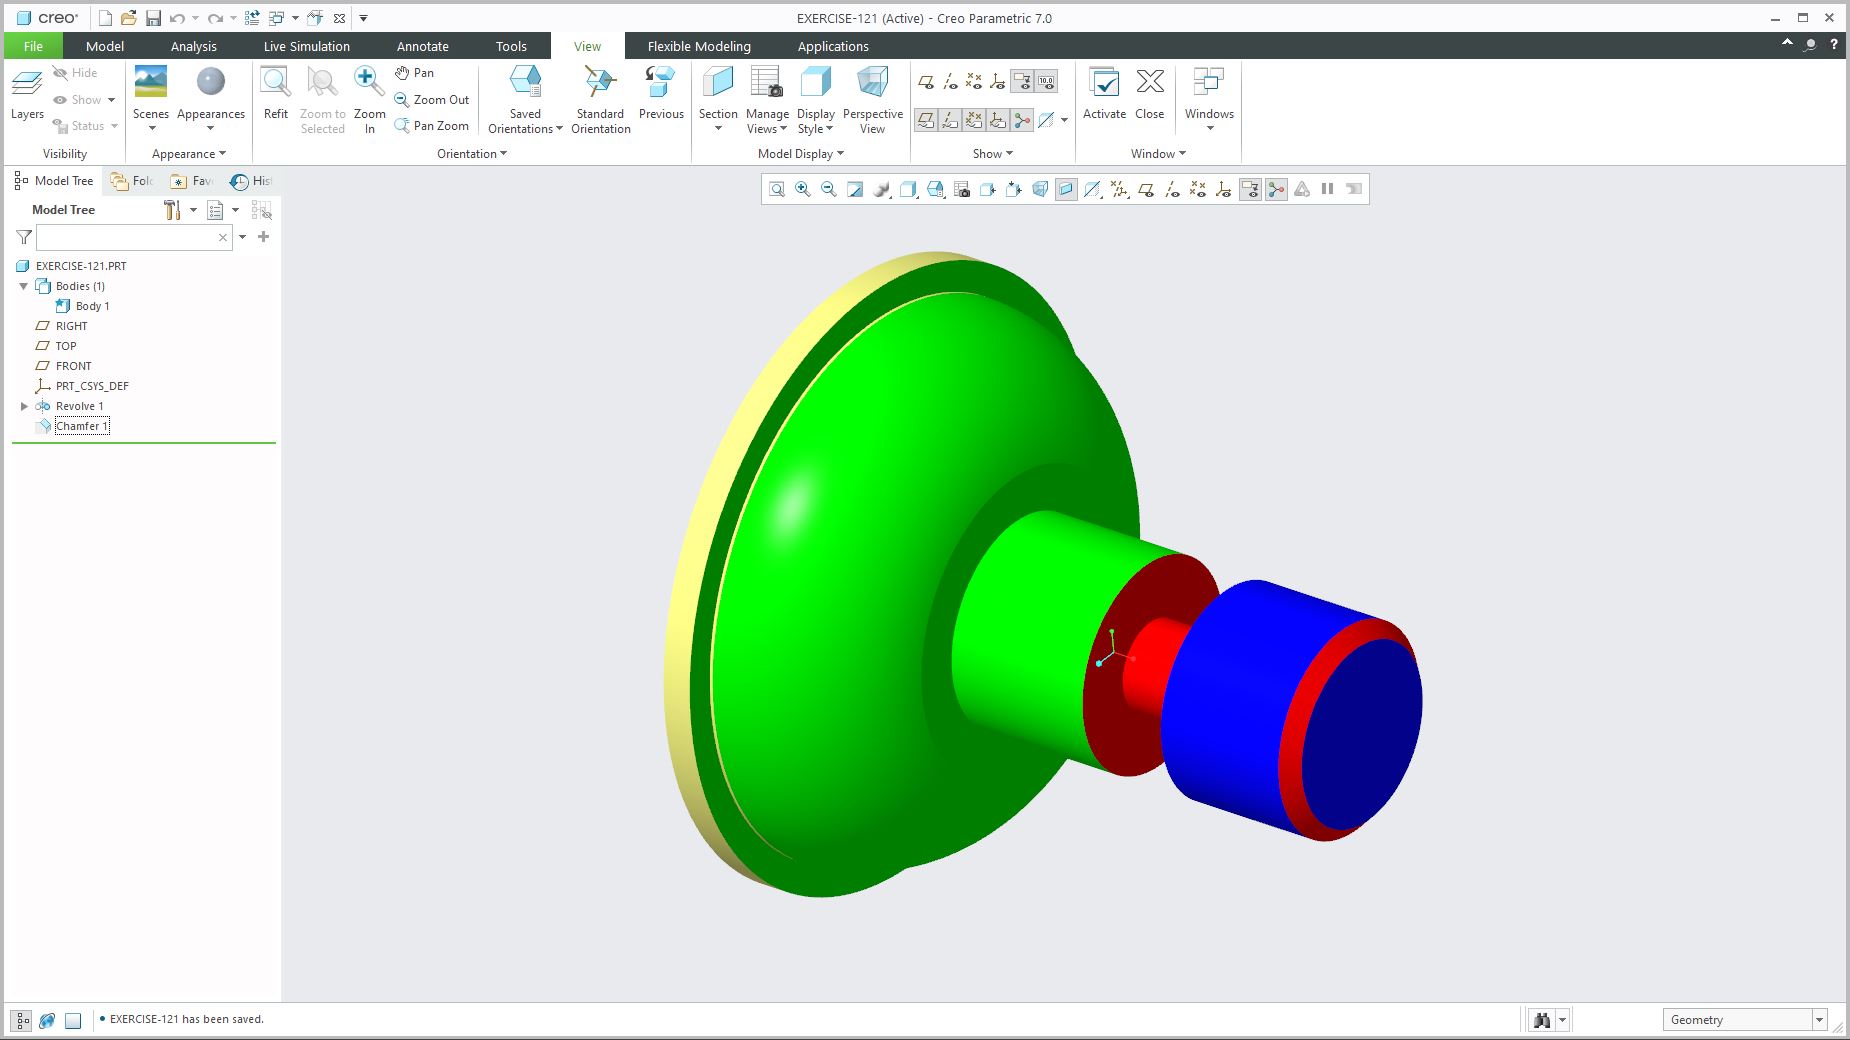This screenshot has width=1850, height=1040.
Task: Return to the Previous orientation
Action: click(x=661, y=94)
